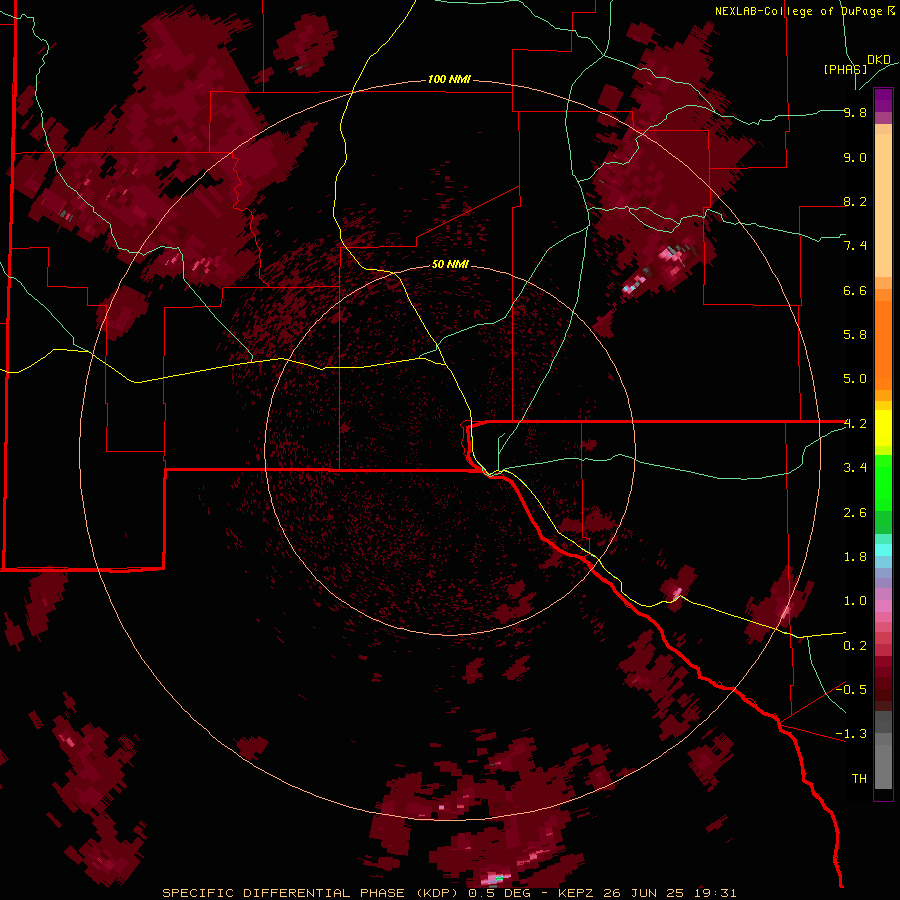
Task: Click the 1.8 value on the color scale
Action: coord(855,557)
